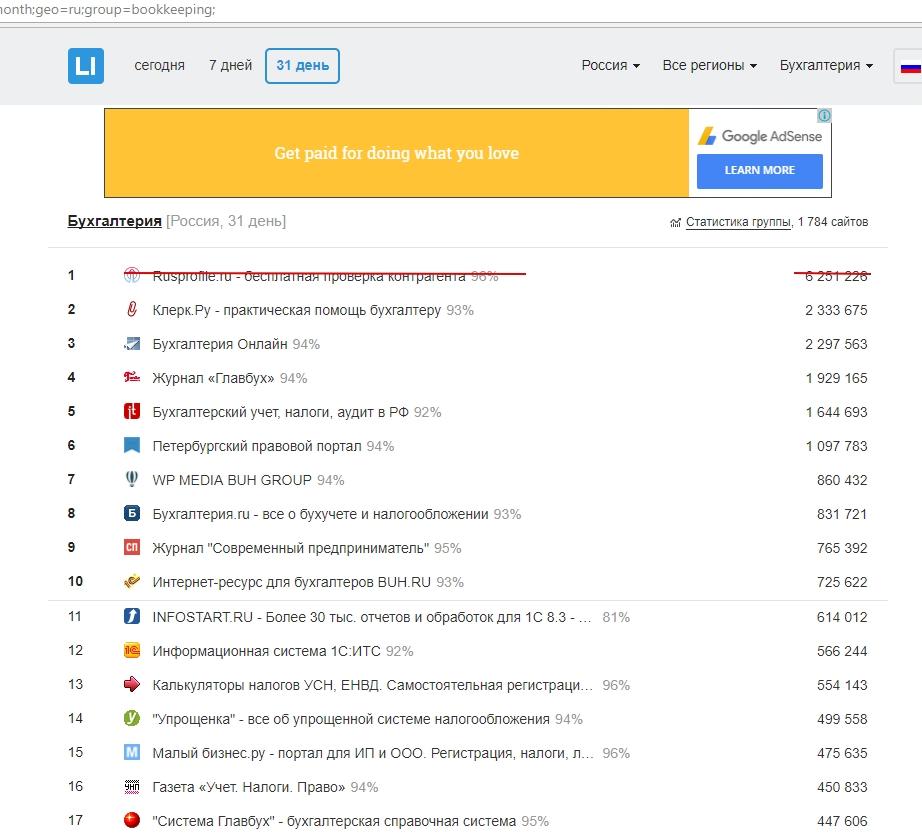Click the Клерк.Ру paperclip favicon

click(132, 309)
